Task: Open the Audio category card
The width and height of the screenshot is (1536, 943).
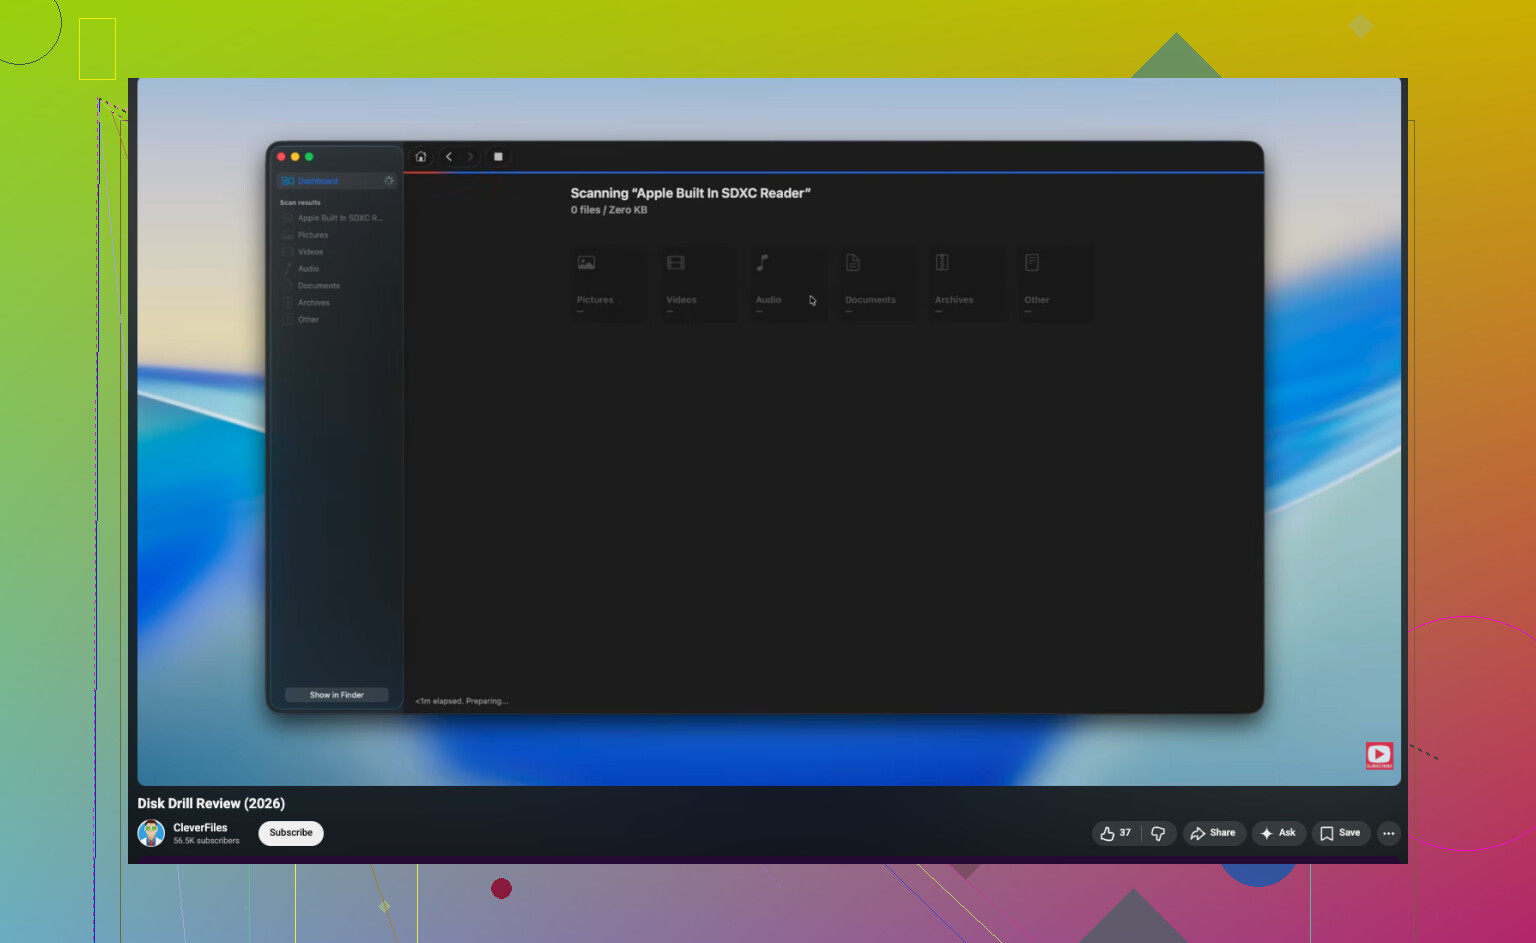Action: (x=788, y=284)
